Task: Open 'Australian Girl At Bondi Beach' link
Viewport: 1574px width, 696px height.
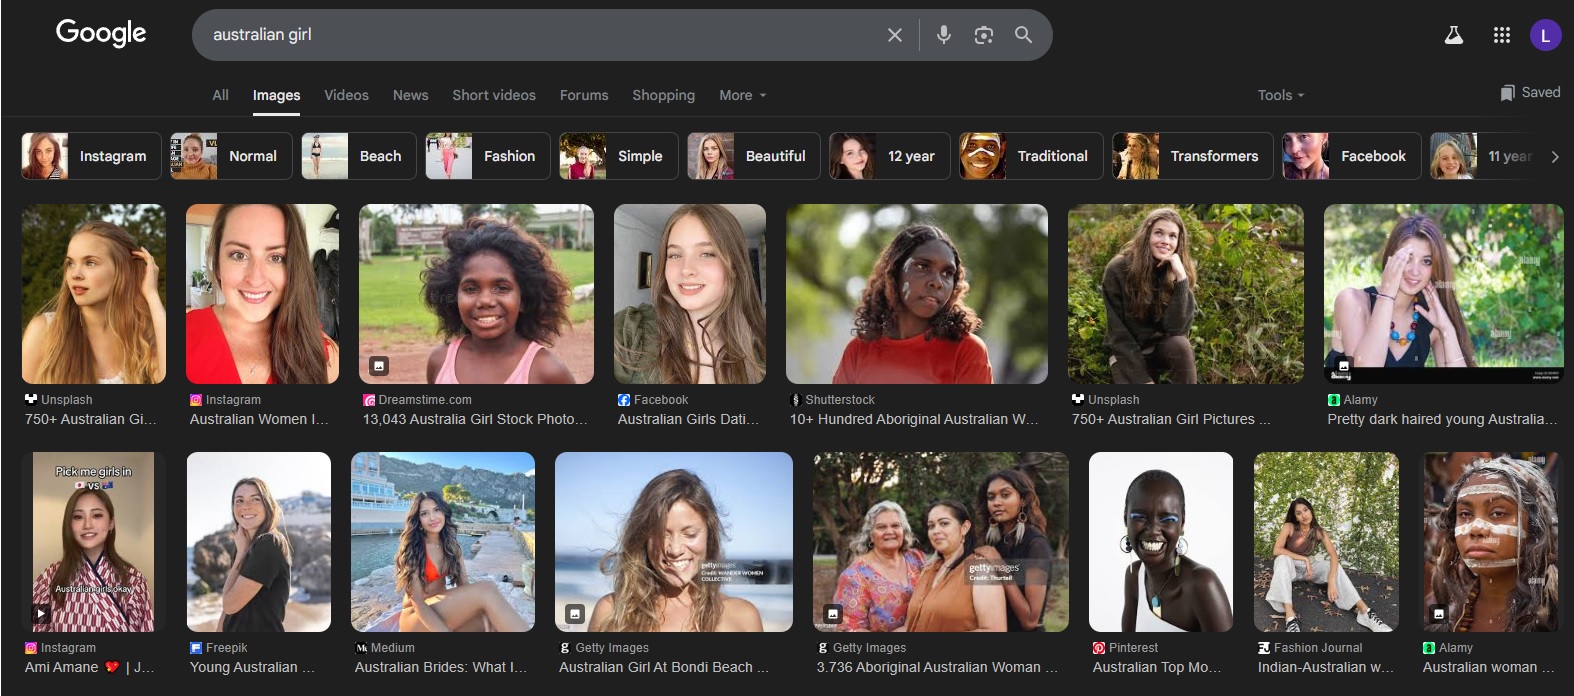Action: (664, 667)
